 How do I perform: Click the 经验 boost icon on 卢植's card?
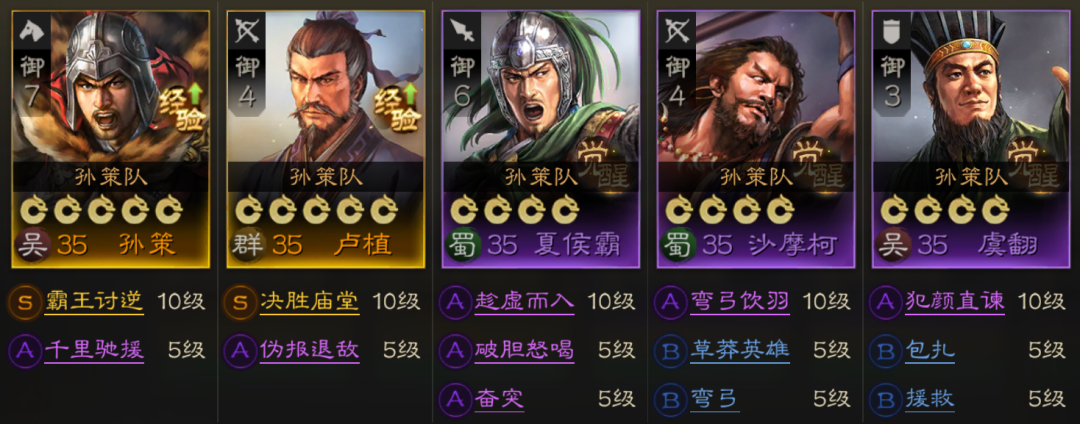[x=397, y=107]
